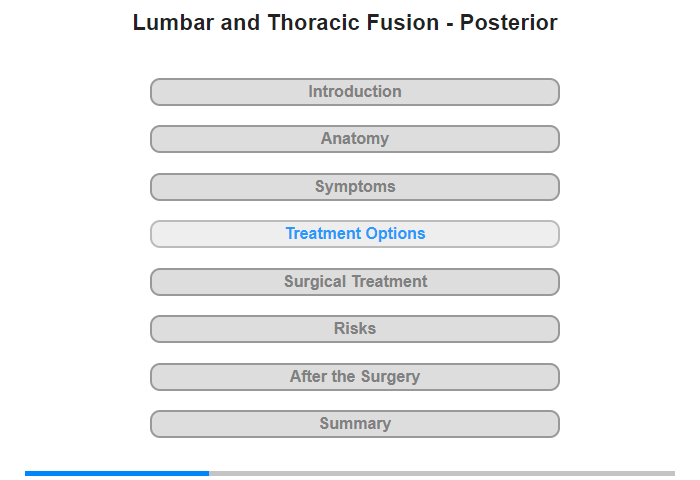Click the blue filled portion of progress bar

coord(117,473)
